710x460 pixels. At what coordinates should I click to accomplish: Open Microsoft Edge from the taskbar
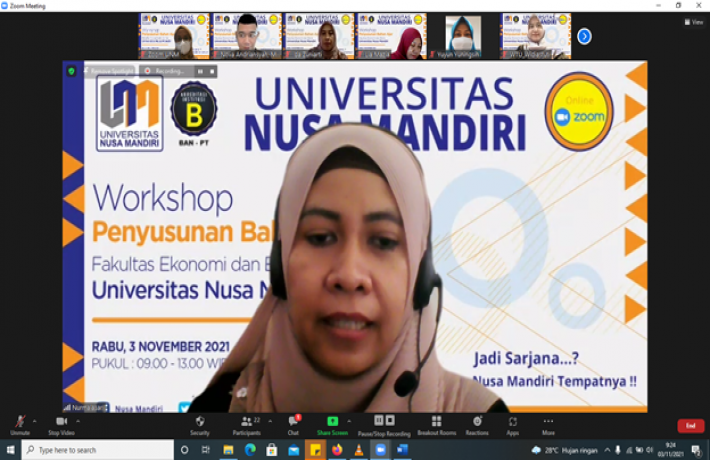pyautogui.click(x=250, y=450)
